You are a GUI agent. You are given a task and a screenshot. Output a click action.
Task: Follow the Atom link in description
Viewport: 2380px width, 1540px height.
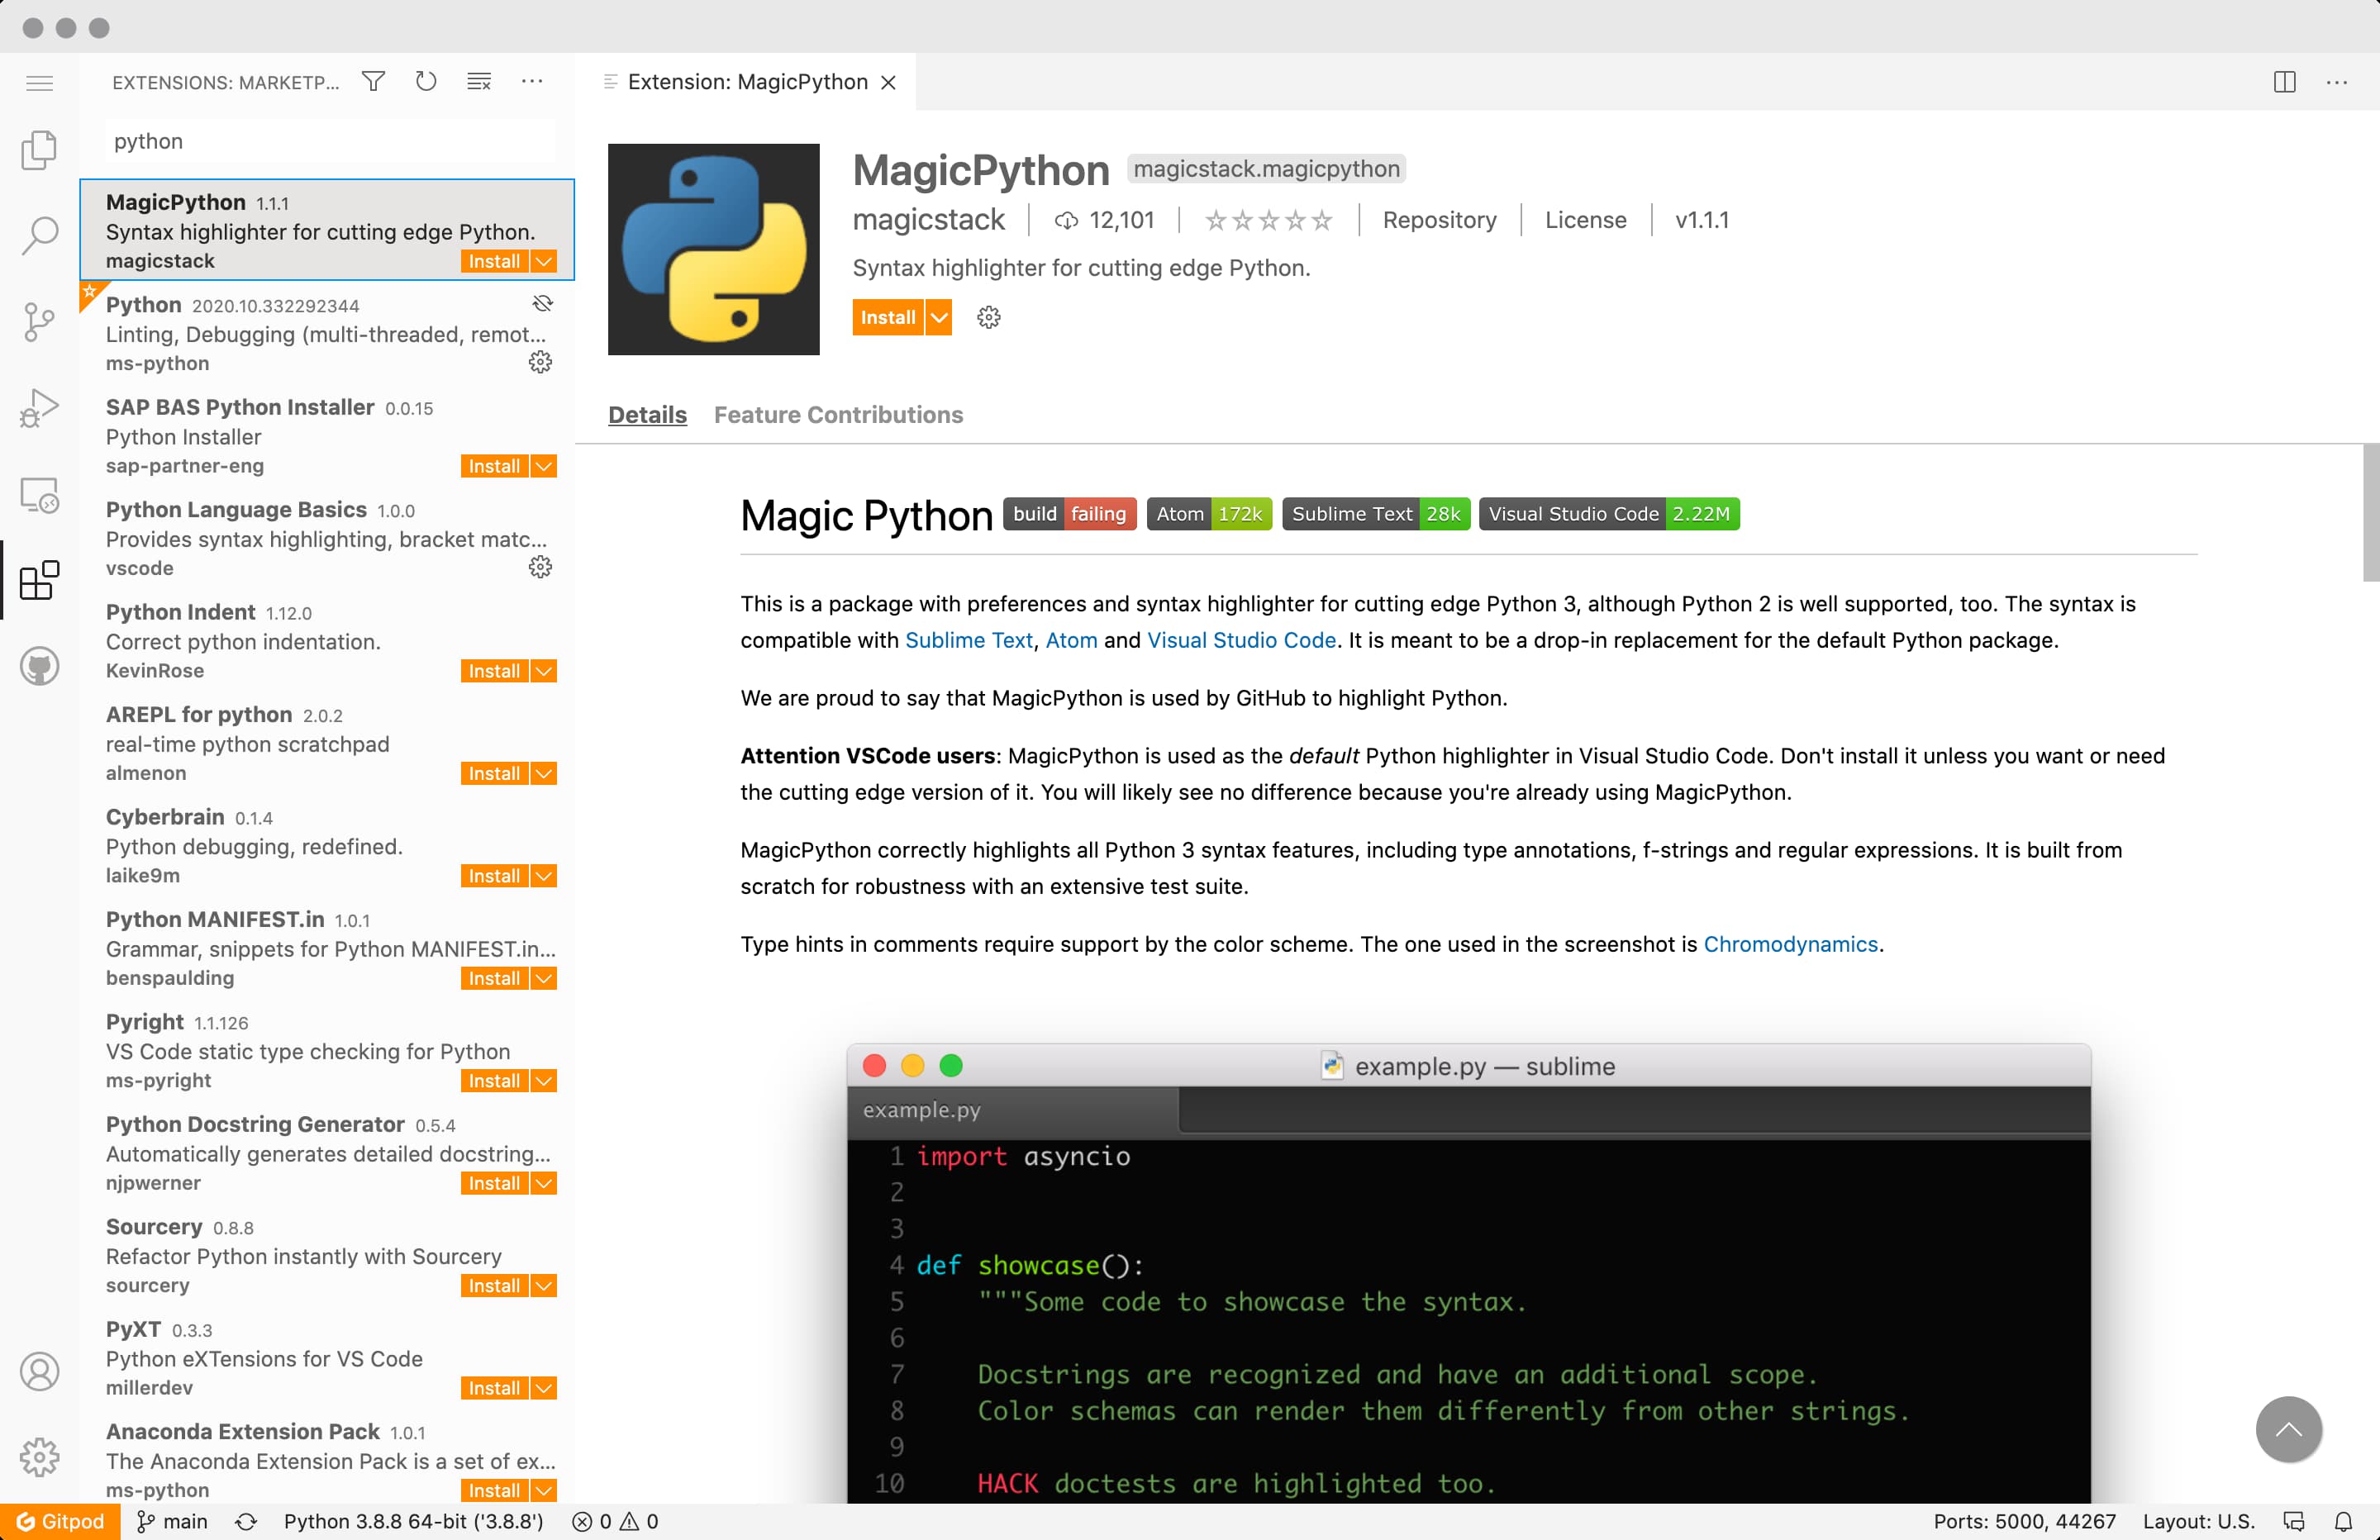tap(1071, 640)
